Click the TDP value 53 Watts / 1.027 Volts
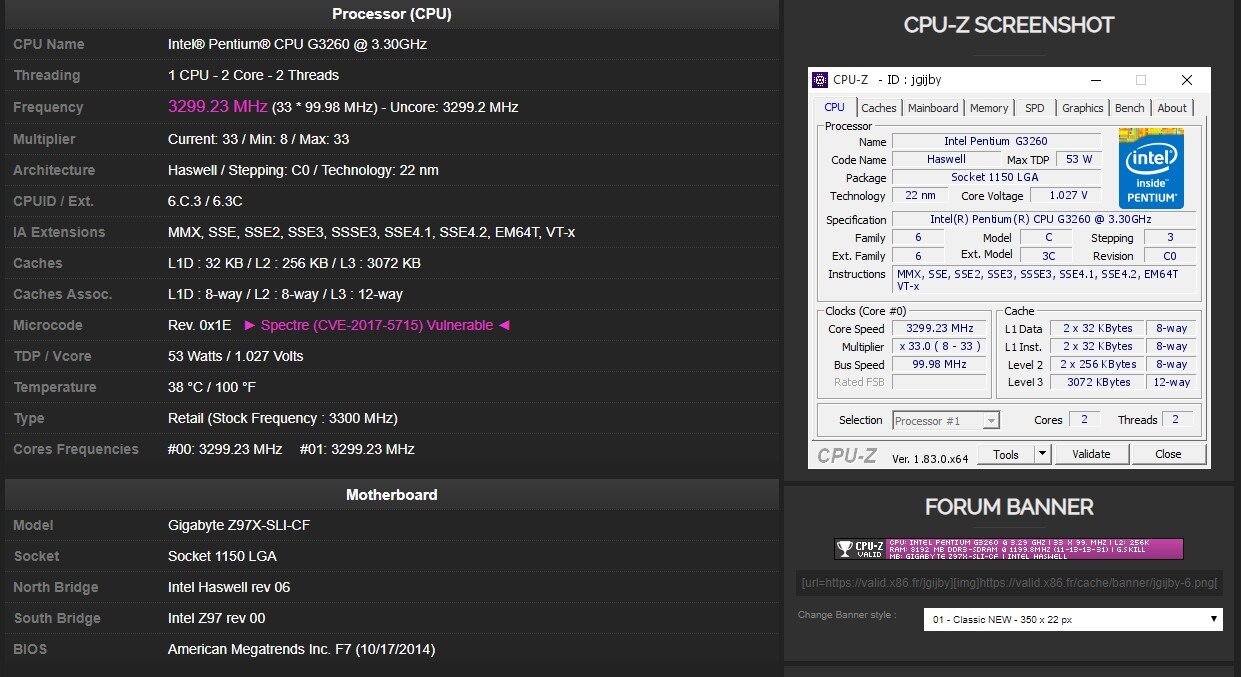The width and height of the screenshot is (1241, 677). click(x=235, y=356)
